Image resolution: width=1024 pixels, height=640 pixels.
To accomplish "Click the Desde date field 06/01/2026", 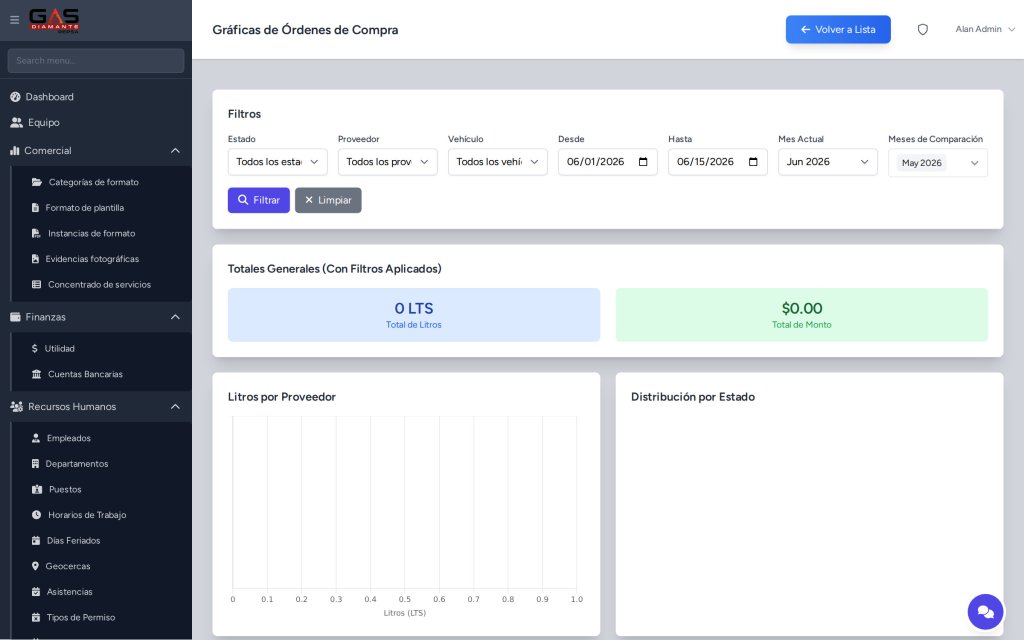I will tap(607, 162).
